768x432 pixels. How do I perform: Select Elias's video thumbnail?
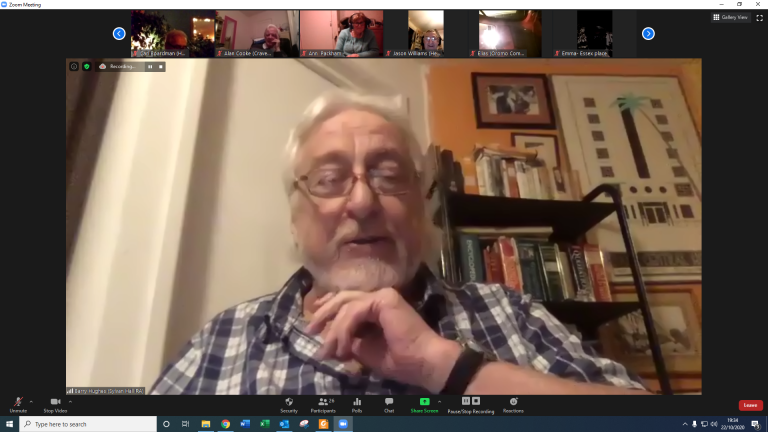point(510,33)
